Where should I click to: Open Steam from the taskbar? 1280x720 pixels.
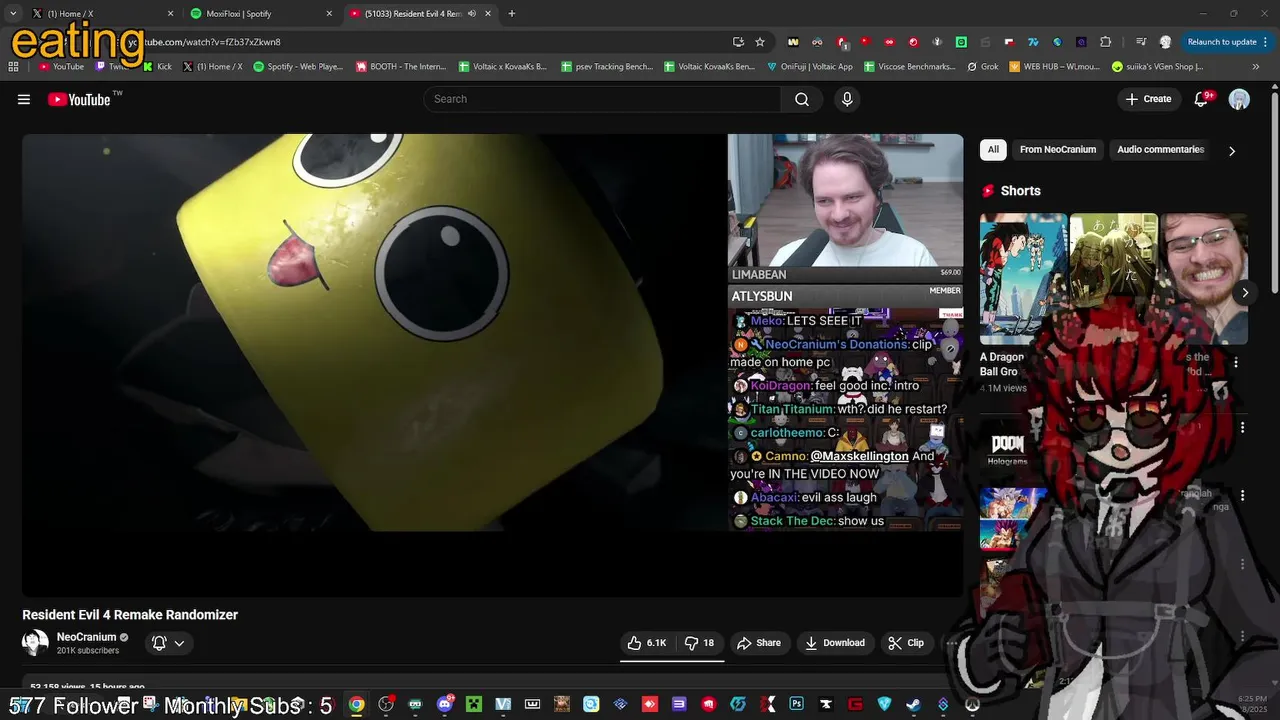point(913,704)
